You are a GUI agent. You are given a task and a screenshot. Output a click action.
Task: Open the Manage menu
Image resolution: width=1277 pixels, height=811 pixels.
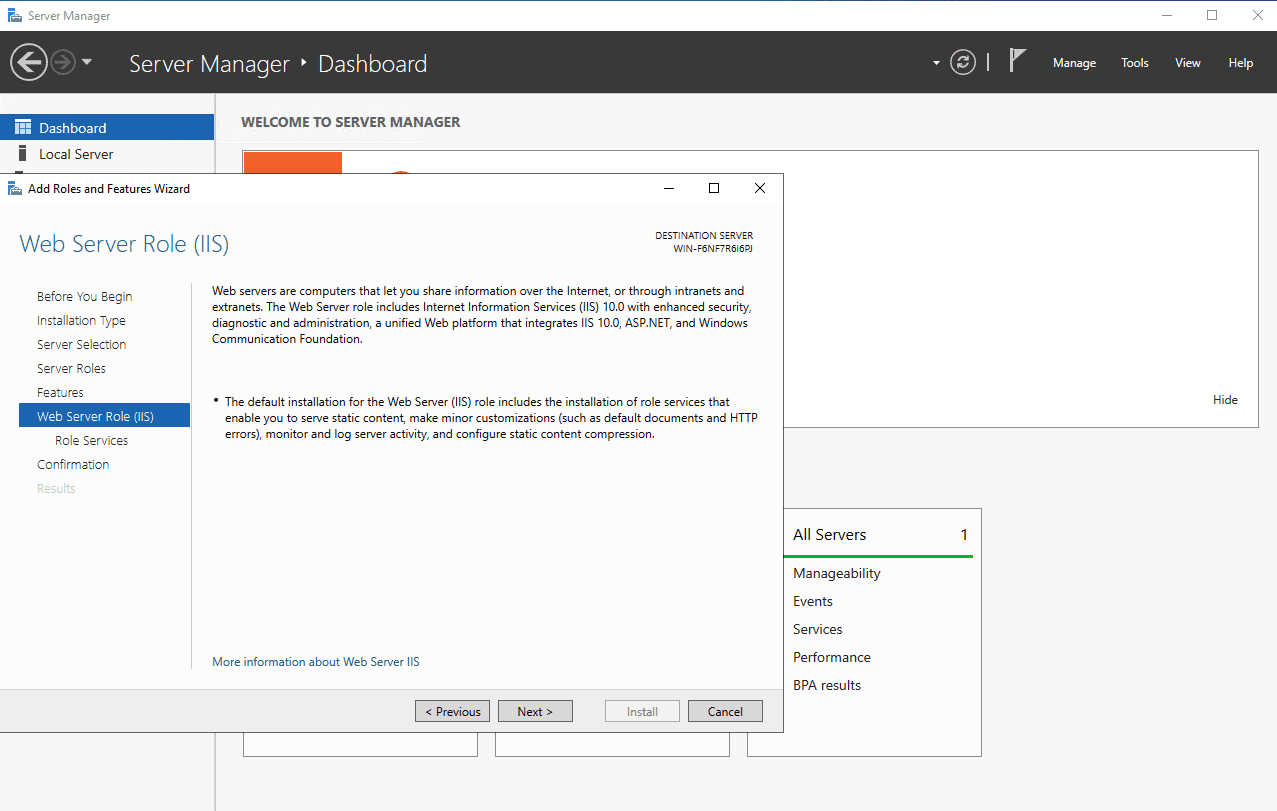tap(1074, 63)
